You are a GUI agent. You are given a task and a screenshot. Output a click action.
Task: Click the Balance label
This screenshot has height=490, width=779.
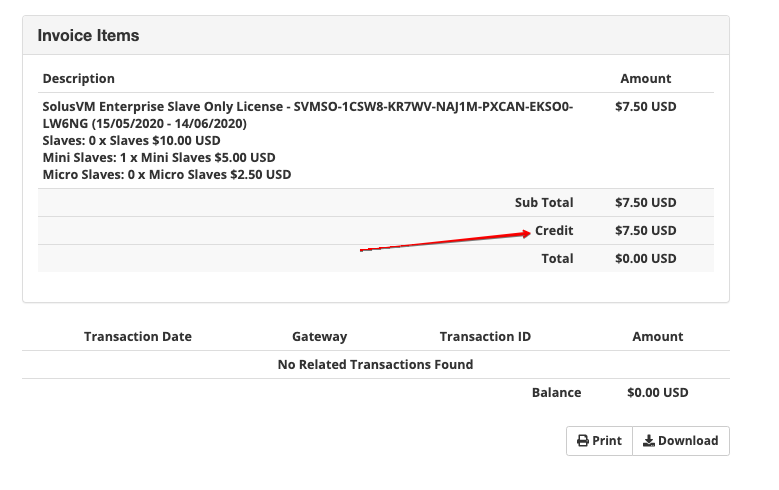point(556,392)
